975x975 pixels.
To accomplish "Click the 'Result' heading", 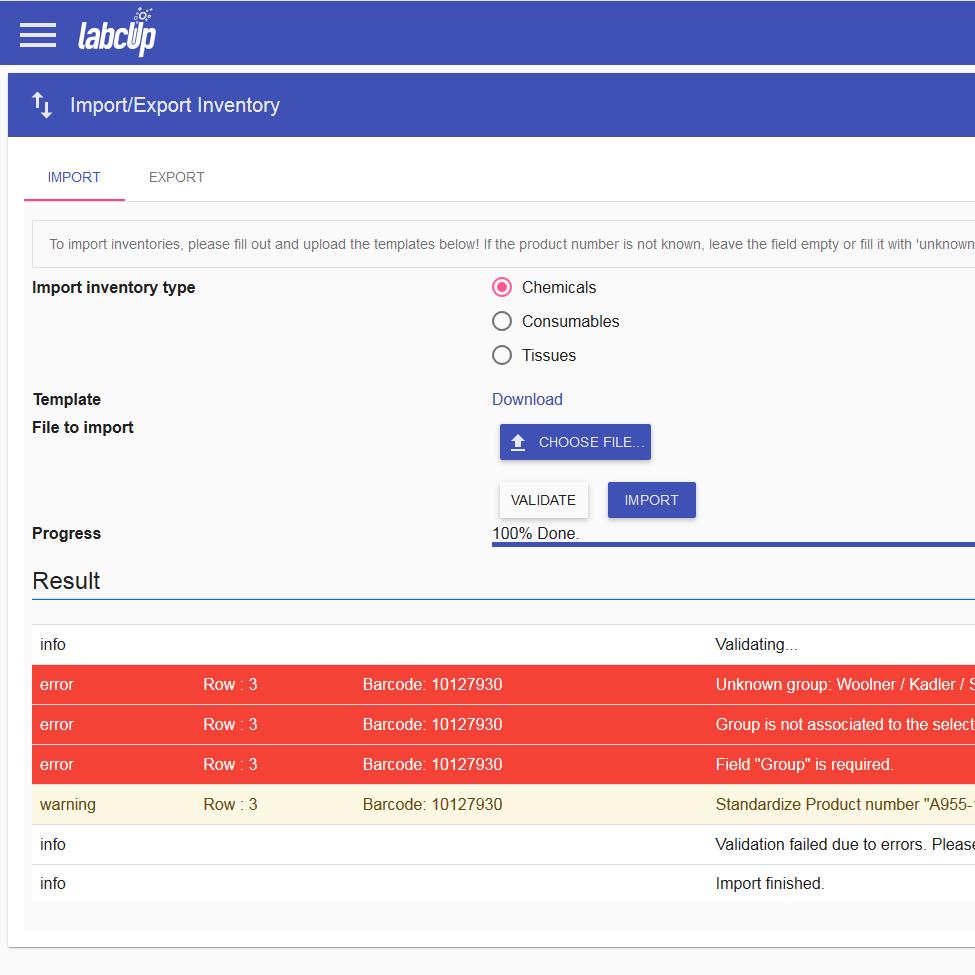I will [66, 581].
